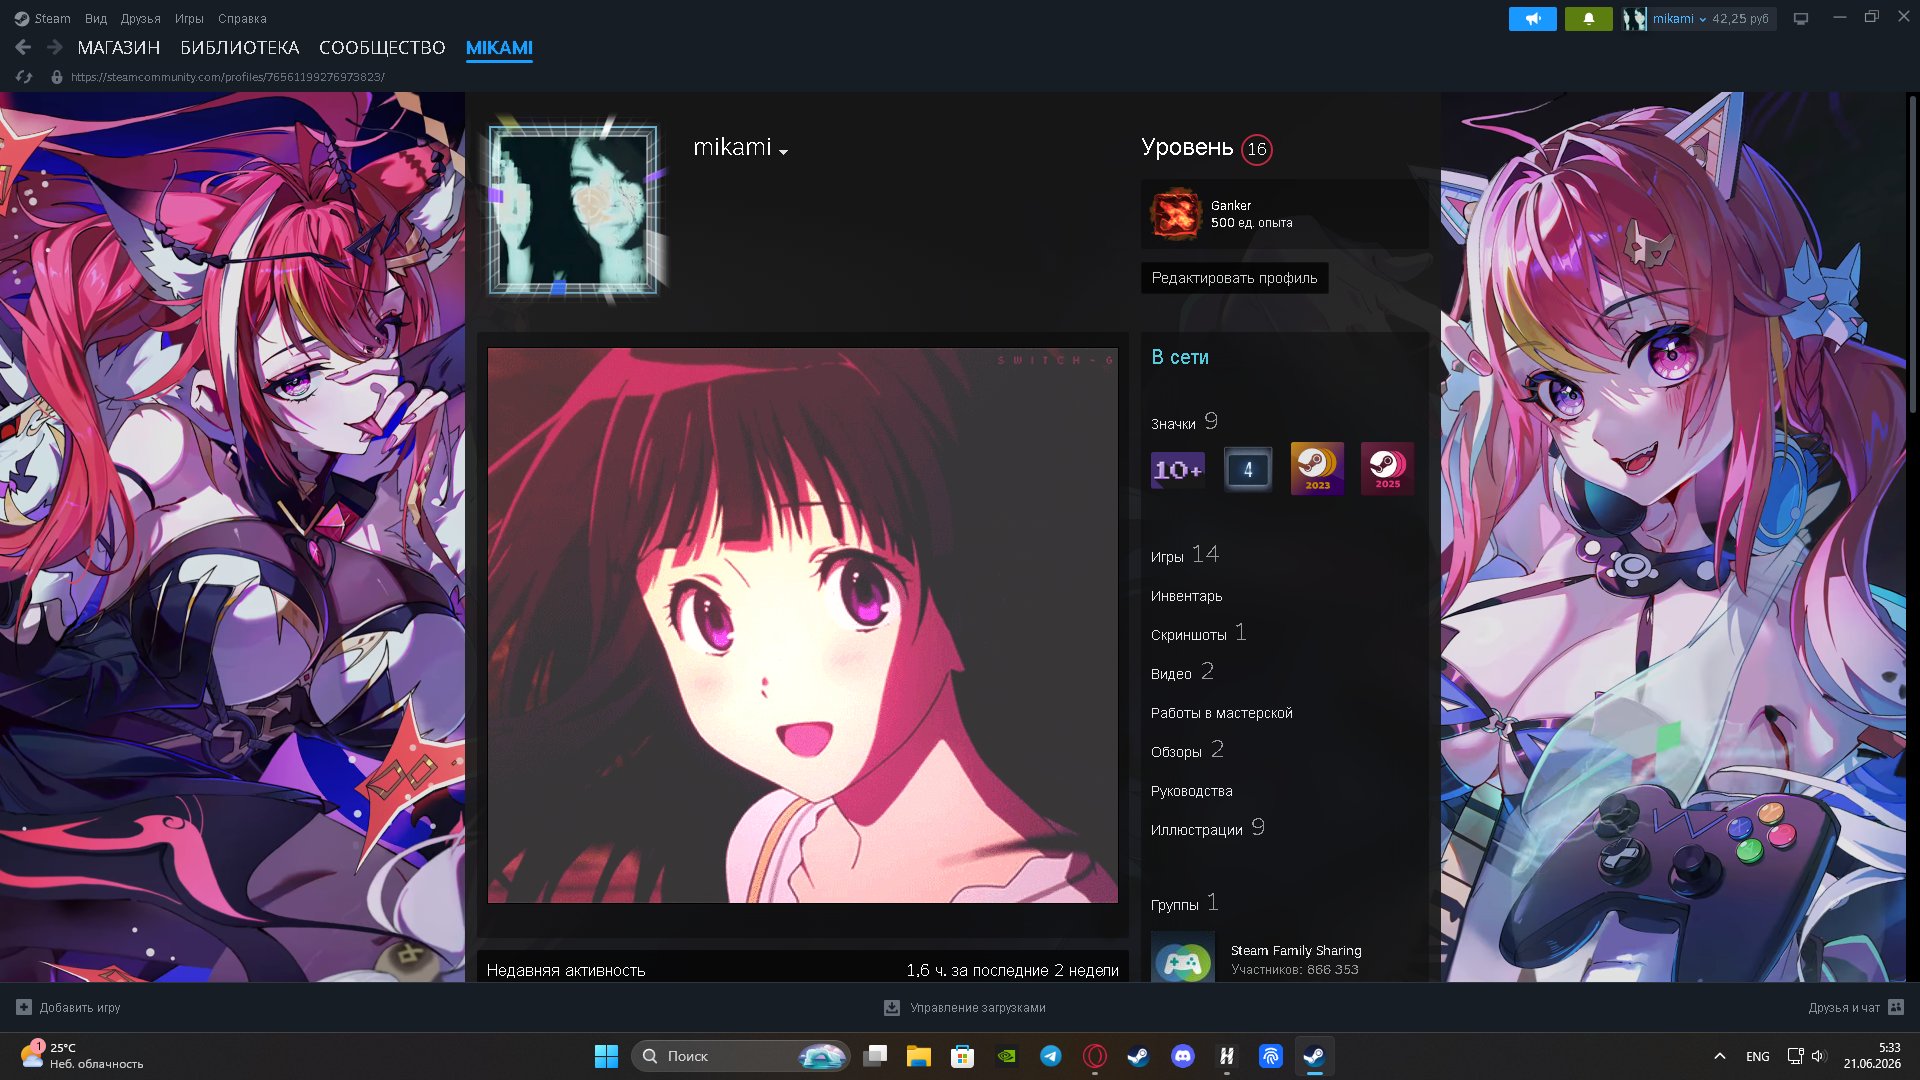Image resolution: width=1920 pixels, height=1080 pixels.
Task: Click the page vertical scrollbar
Action: point(1912,255)
